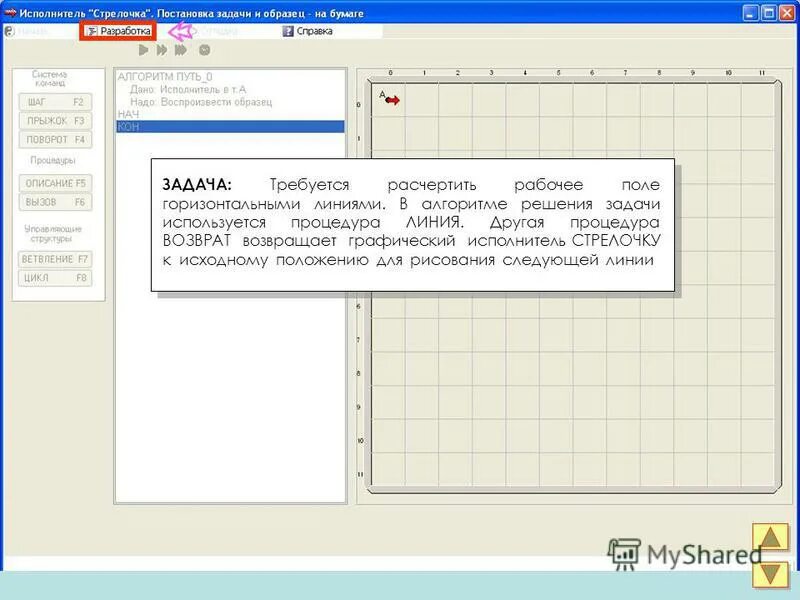The height and width of the screenshot is (600, 800).
Task: Click the Справка question mark icon
Action: pos(288,31)
